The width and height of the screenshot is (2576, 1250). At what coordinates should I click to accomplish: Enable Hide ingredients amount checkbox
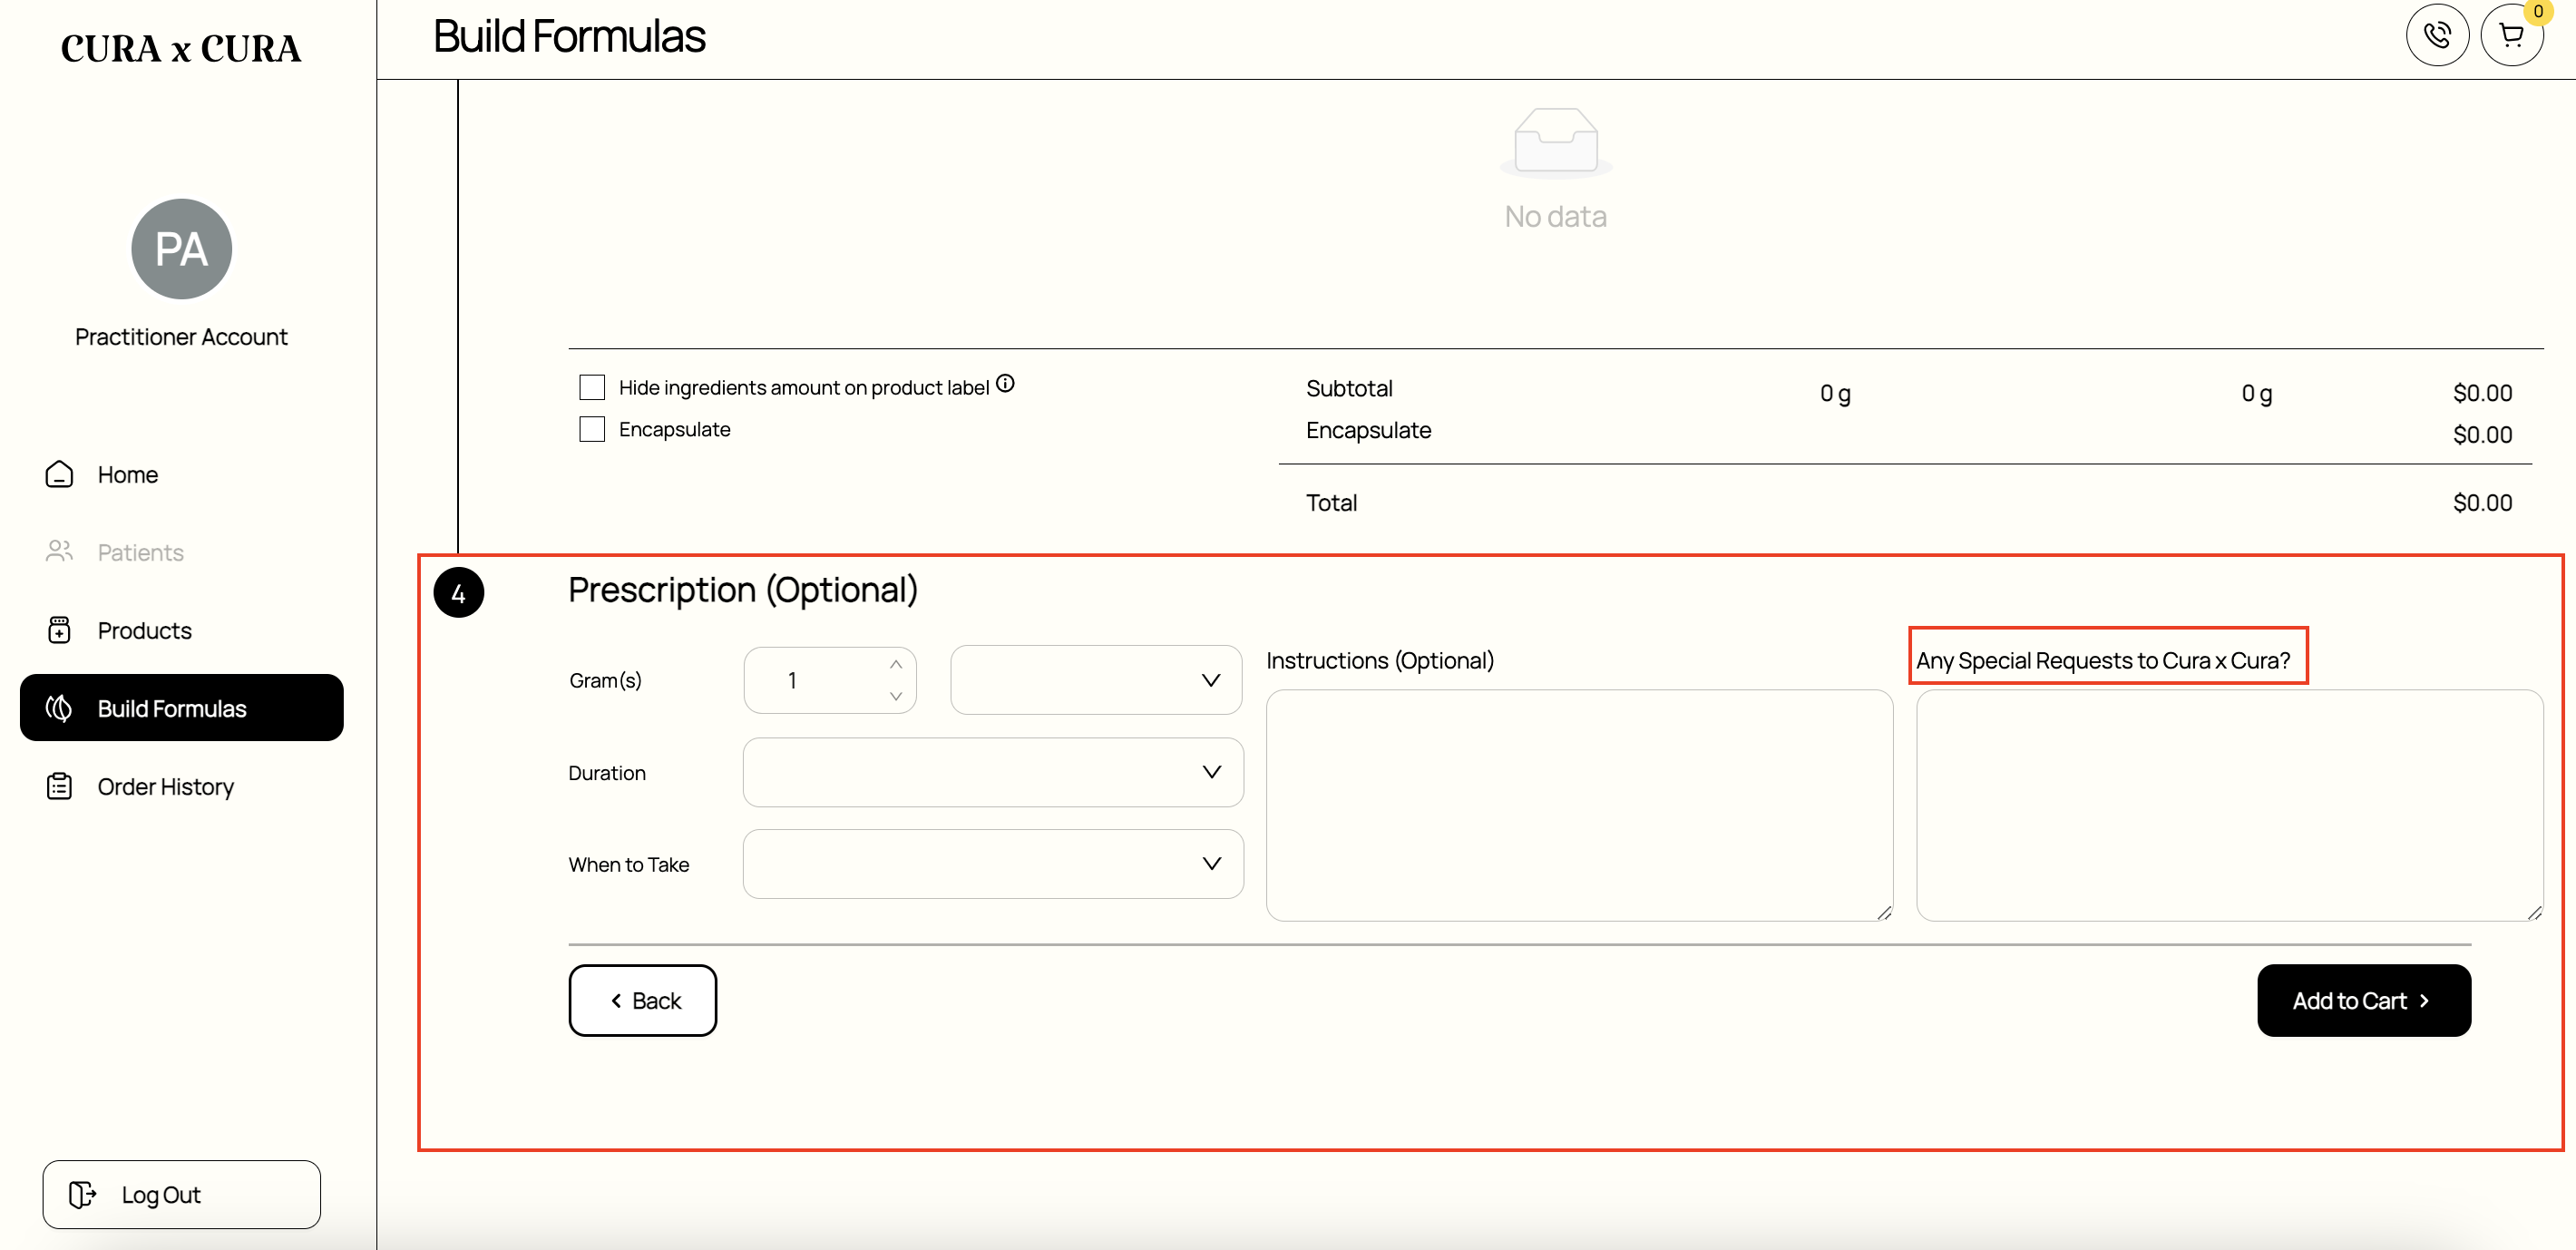click(592, 387)
